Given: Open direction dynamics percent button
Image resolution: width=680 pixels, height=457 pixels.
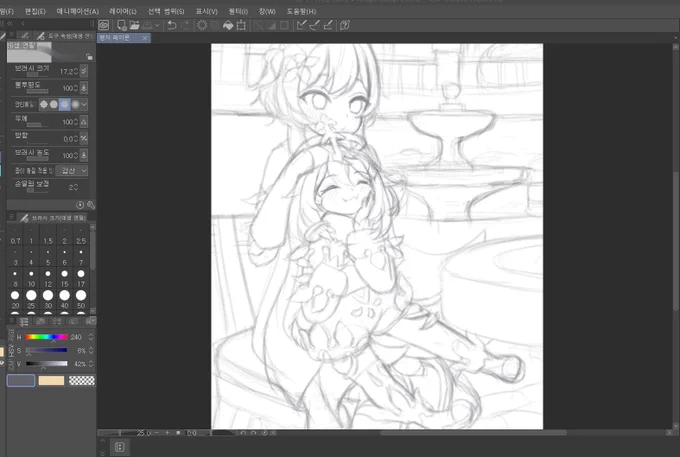Looking at the screenshot, I should 84,138.
